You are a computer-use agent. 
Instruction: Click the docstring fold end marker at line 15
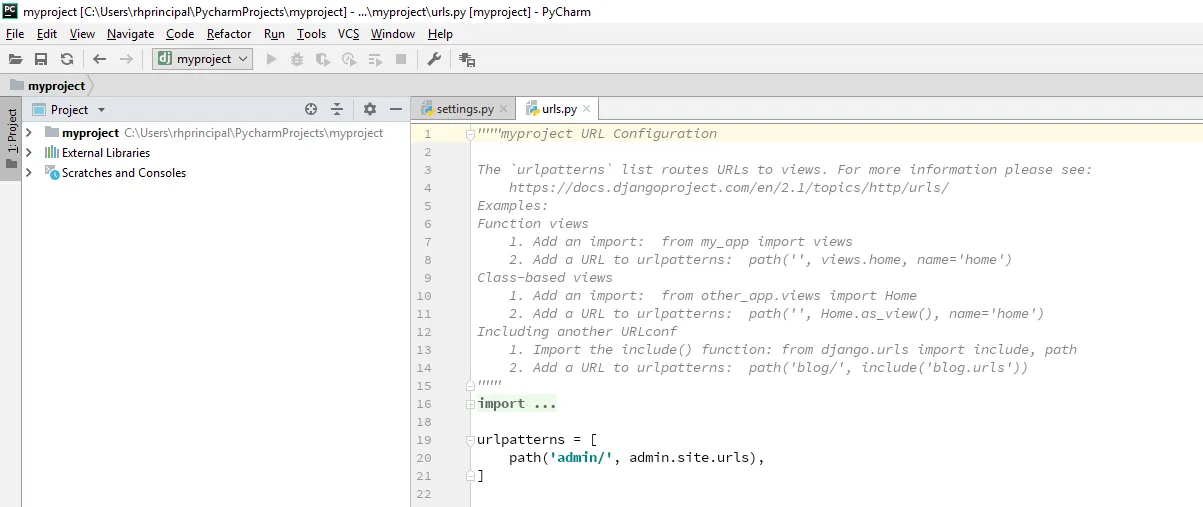pos(470,385)
